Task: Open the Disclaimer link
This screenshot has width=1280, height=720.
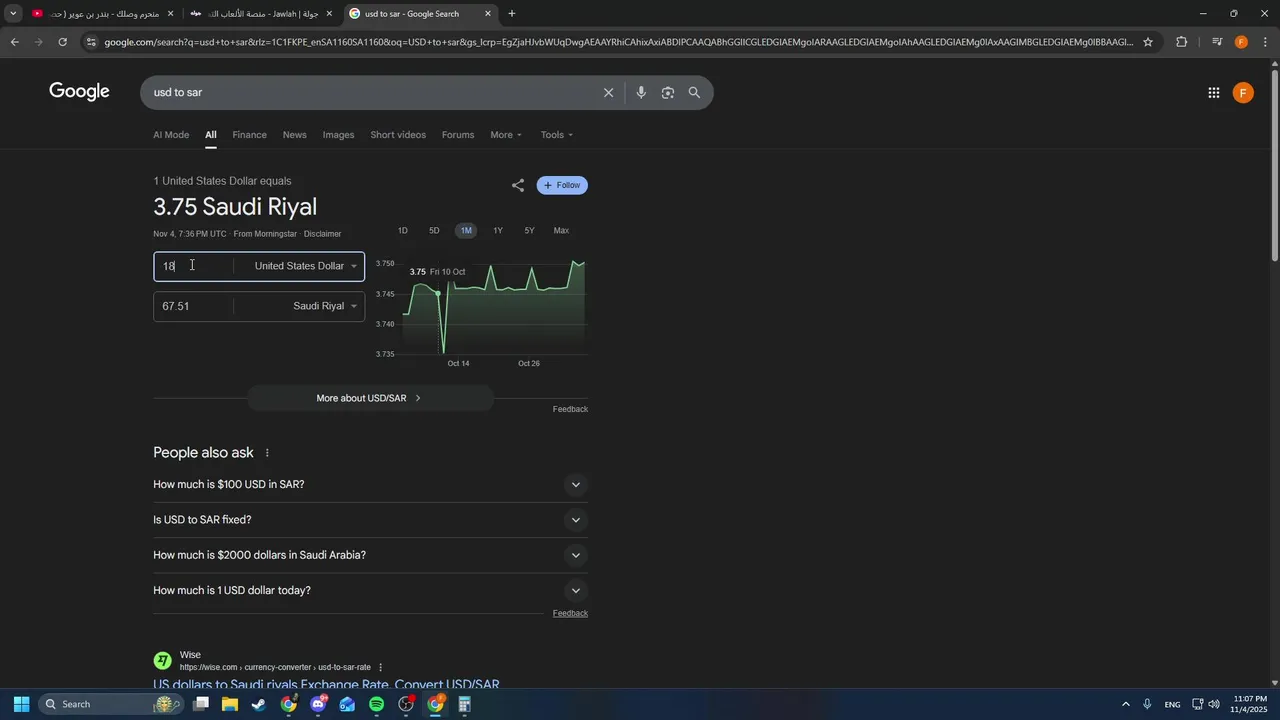Action: 322,234
